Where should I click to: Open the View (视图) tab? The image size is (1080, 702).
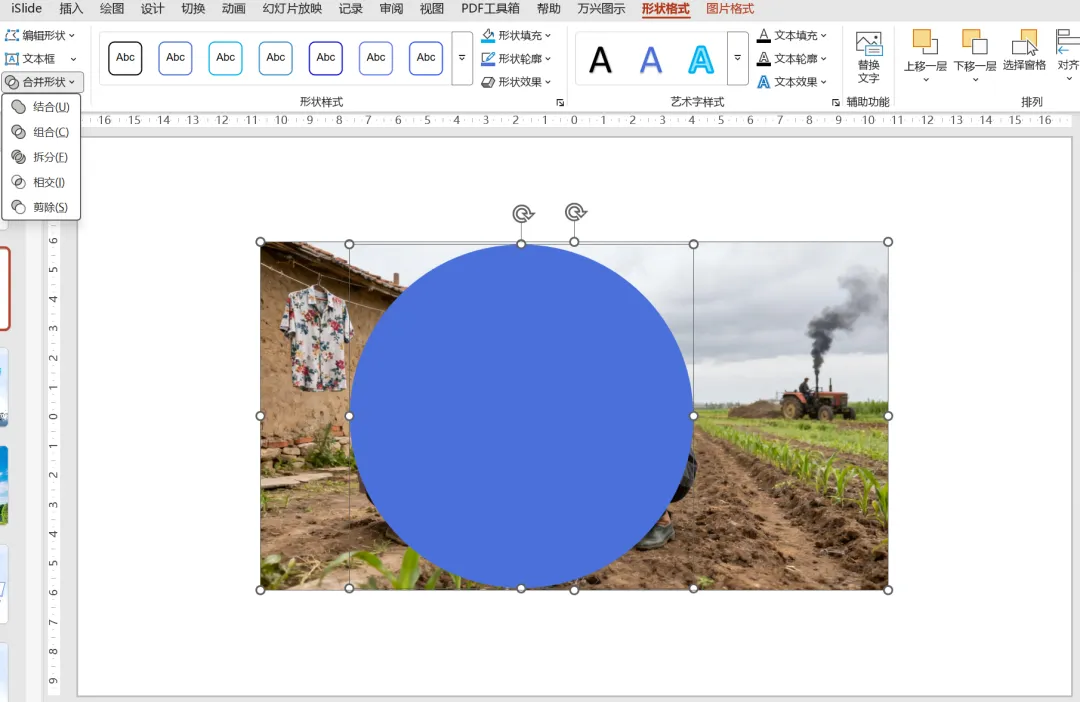tap(432, 9)
